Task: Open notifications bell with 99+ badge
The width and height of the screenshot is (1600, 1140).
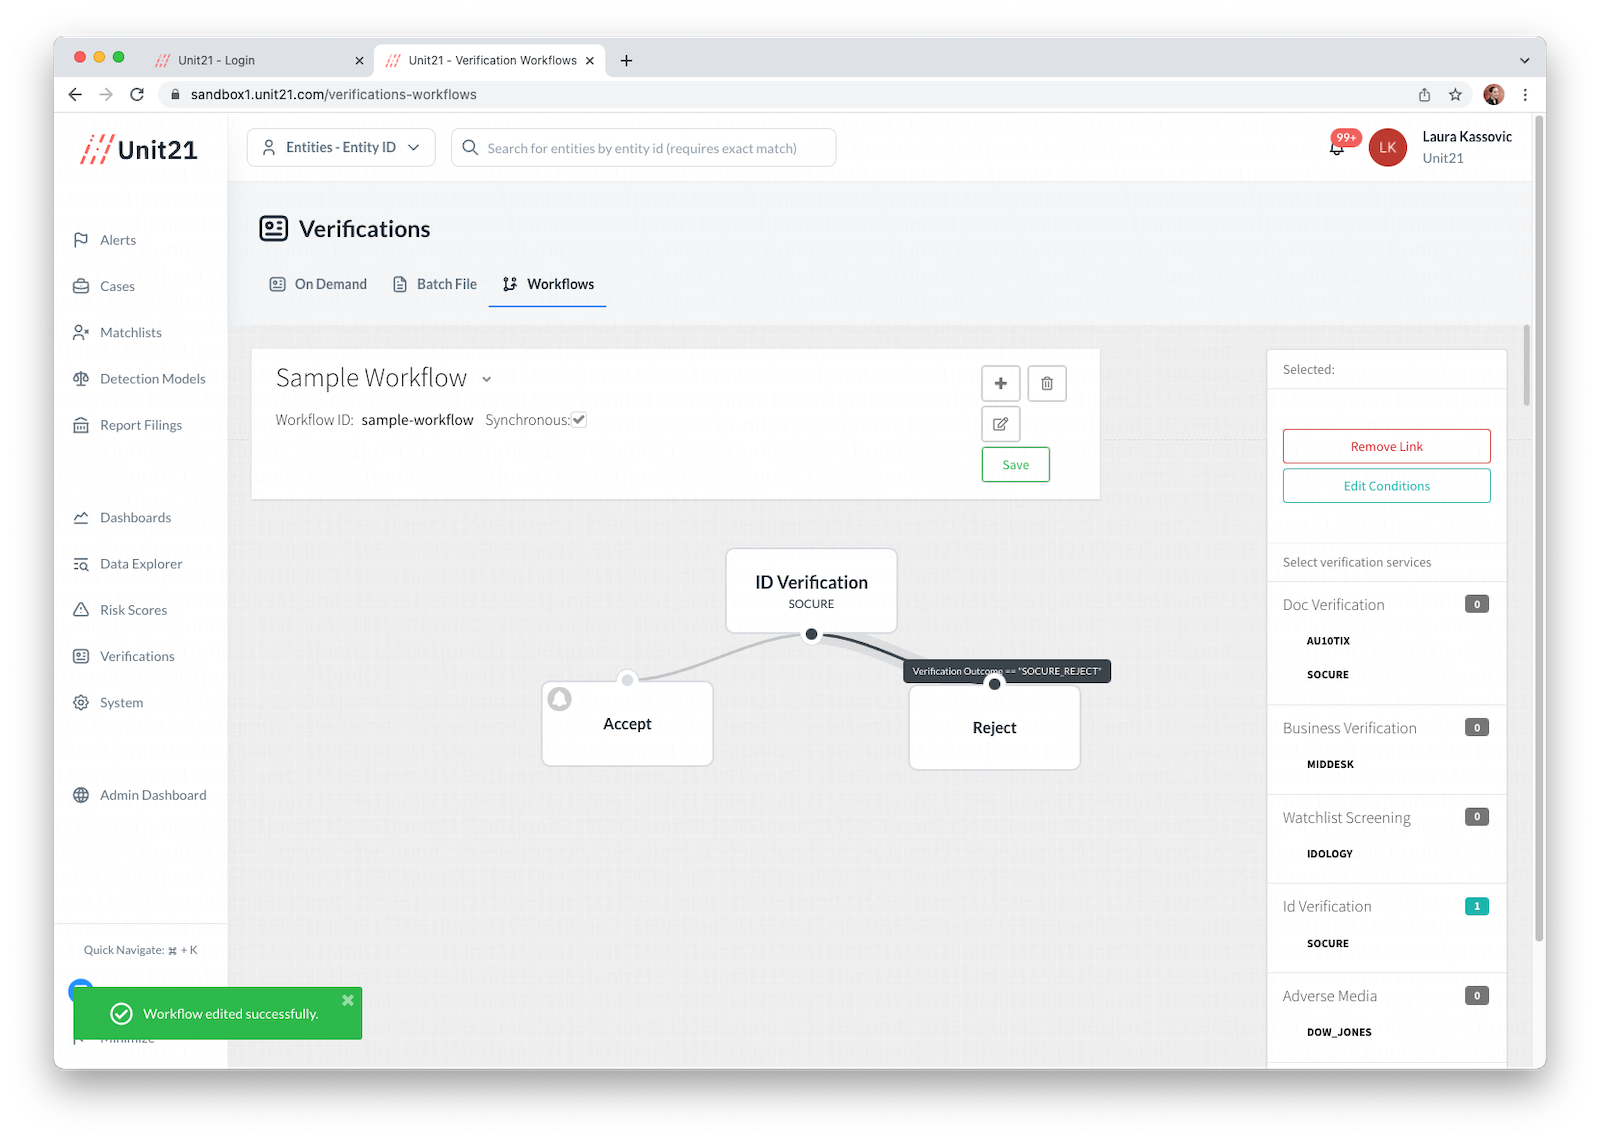Action: tap(1337, 147)
